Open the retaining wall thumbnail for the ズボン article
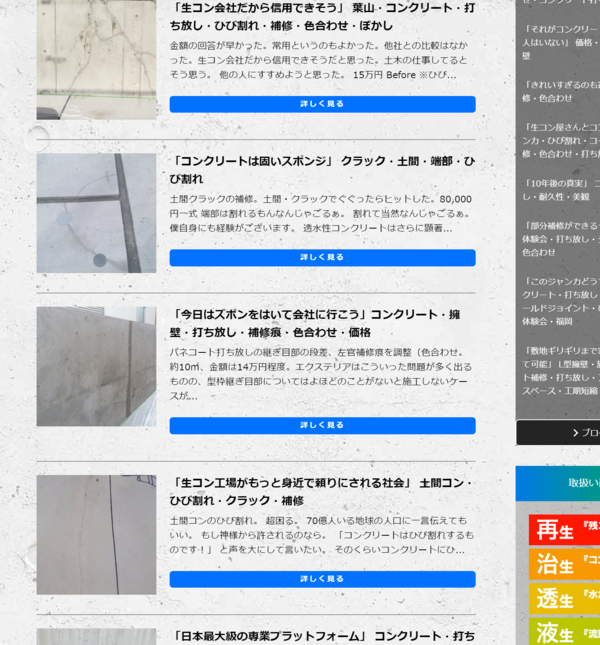600x645 pixels. point(96,367)
